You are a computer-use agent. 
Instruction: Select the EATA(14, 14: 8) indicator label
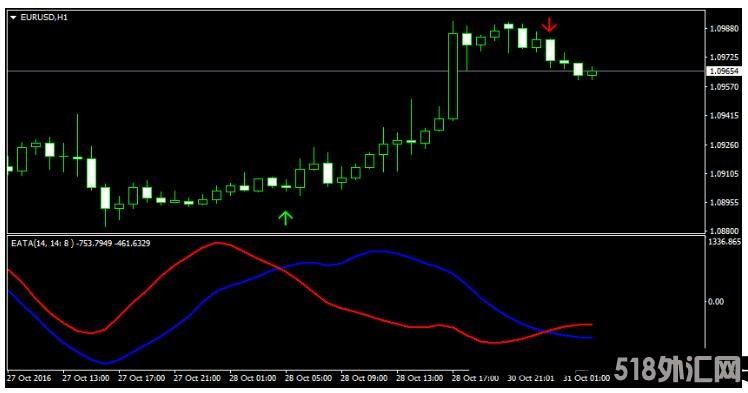(x=42, y=243)
